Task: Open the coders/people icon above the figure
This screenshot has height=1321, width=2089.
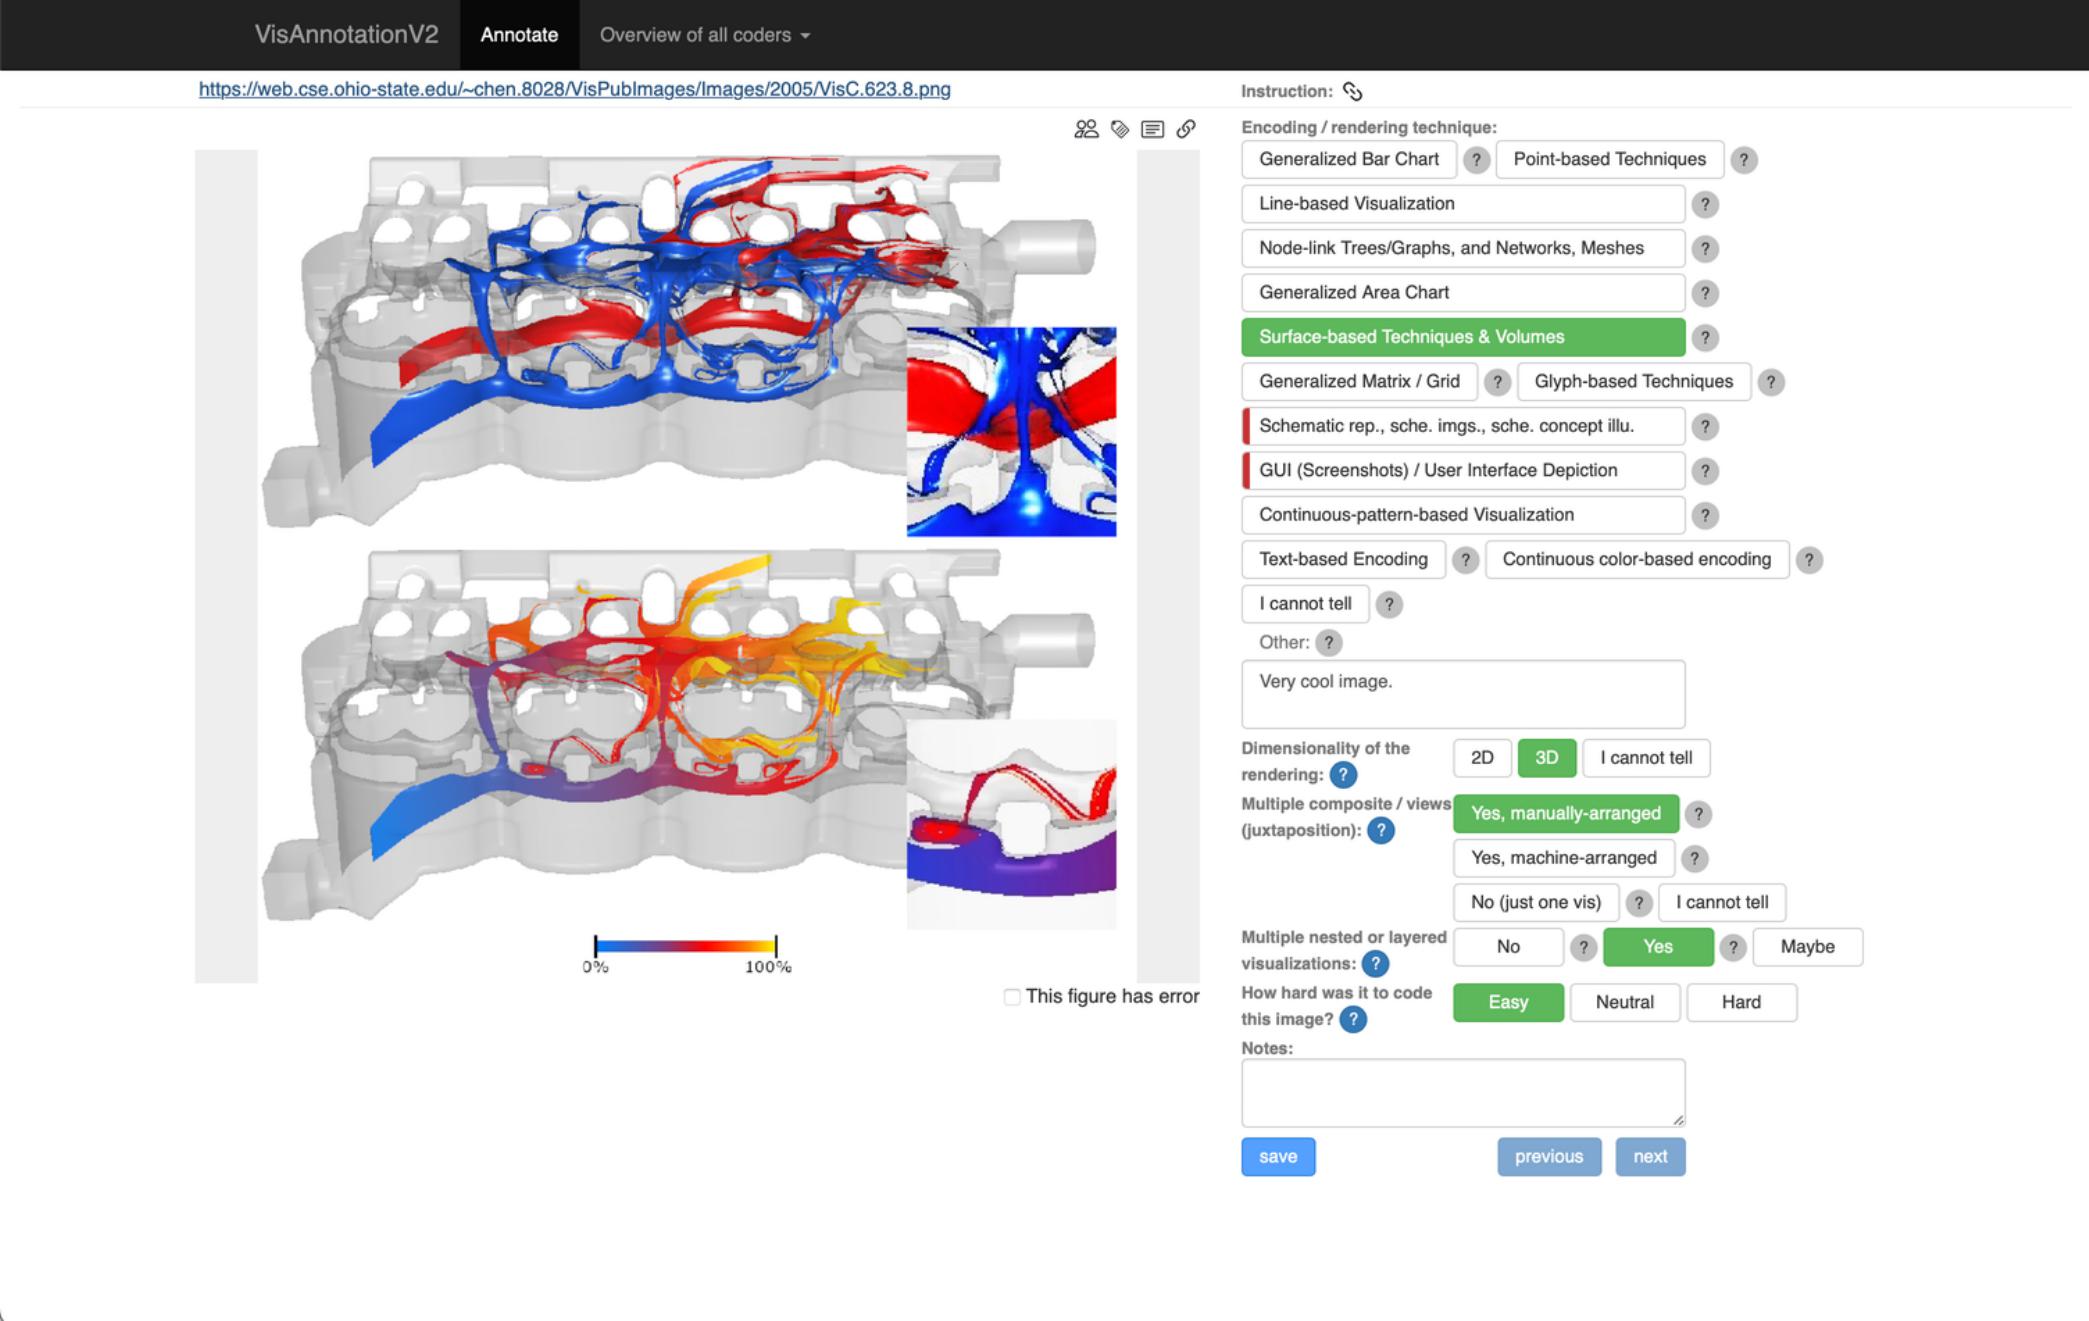Action: [1086, 129]
